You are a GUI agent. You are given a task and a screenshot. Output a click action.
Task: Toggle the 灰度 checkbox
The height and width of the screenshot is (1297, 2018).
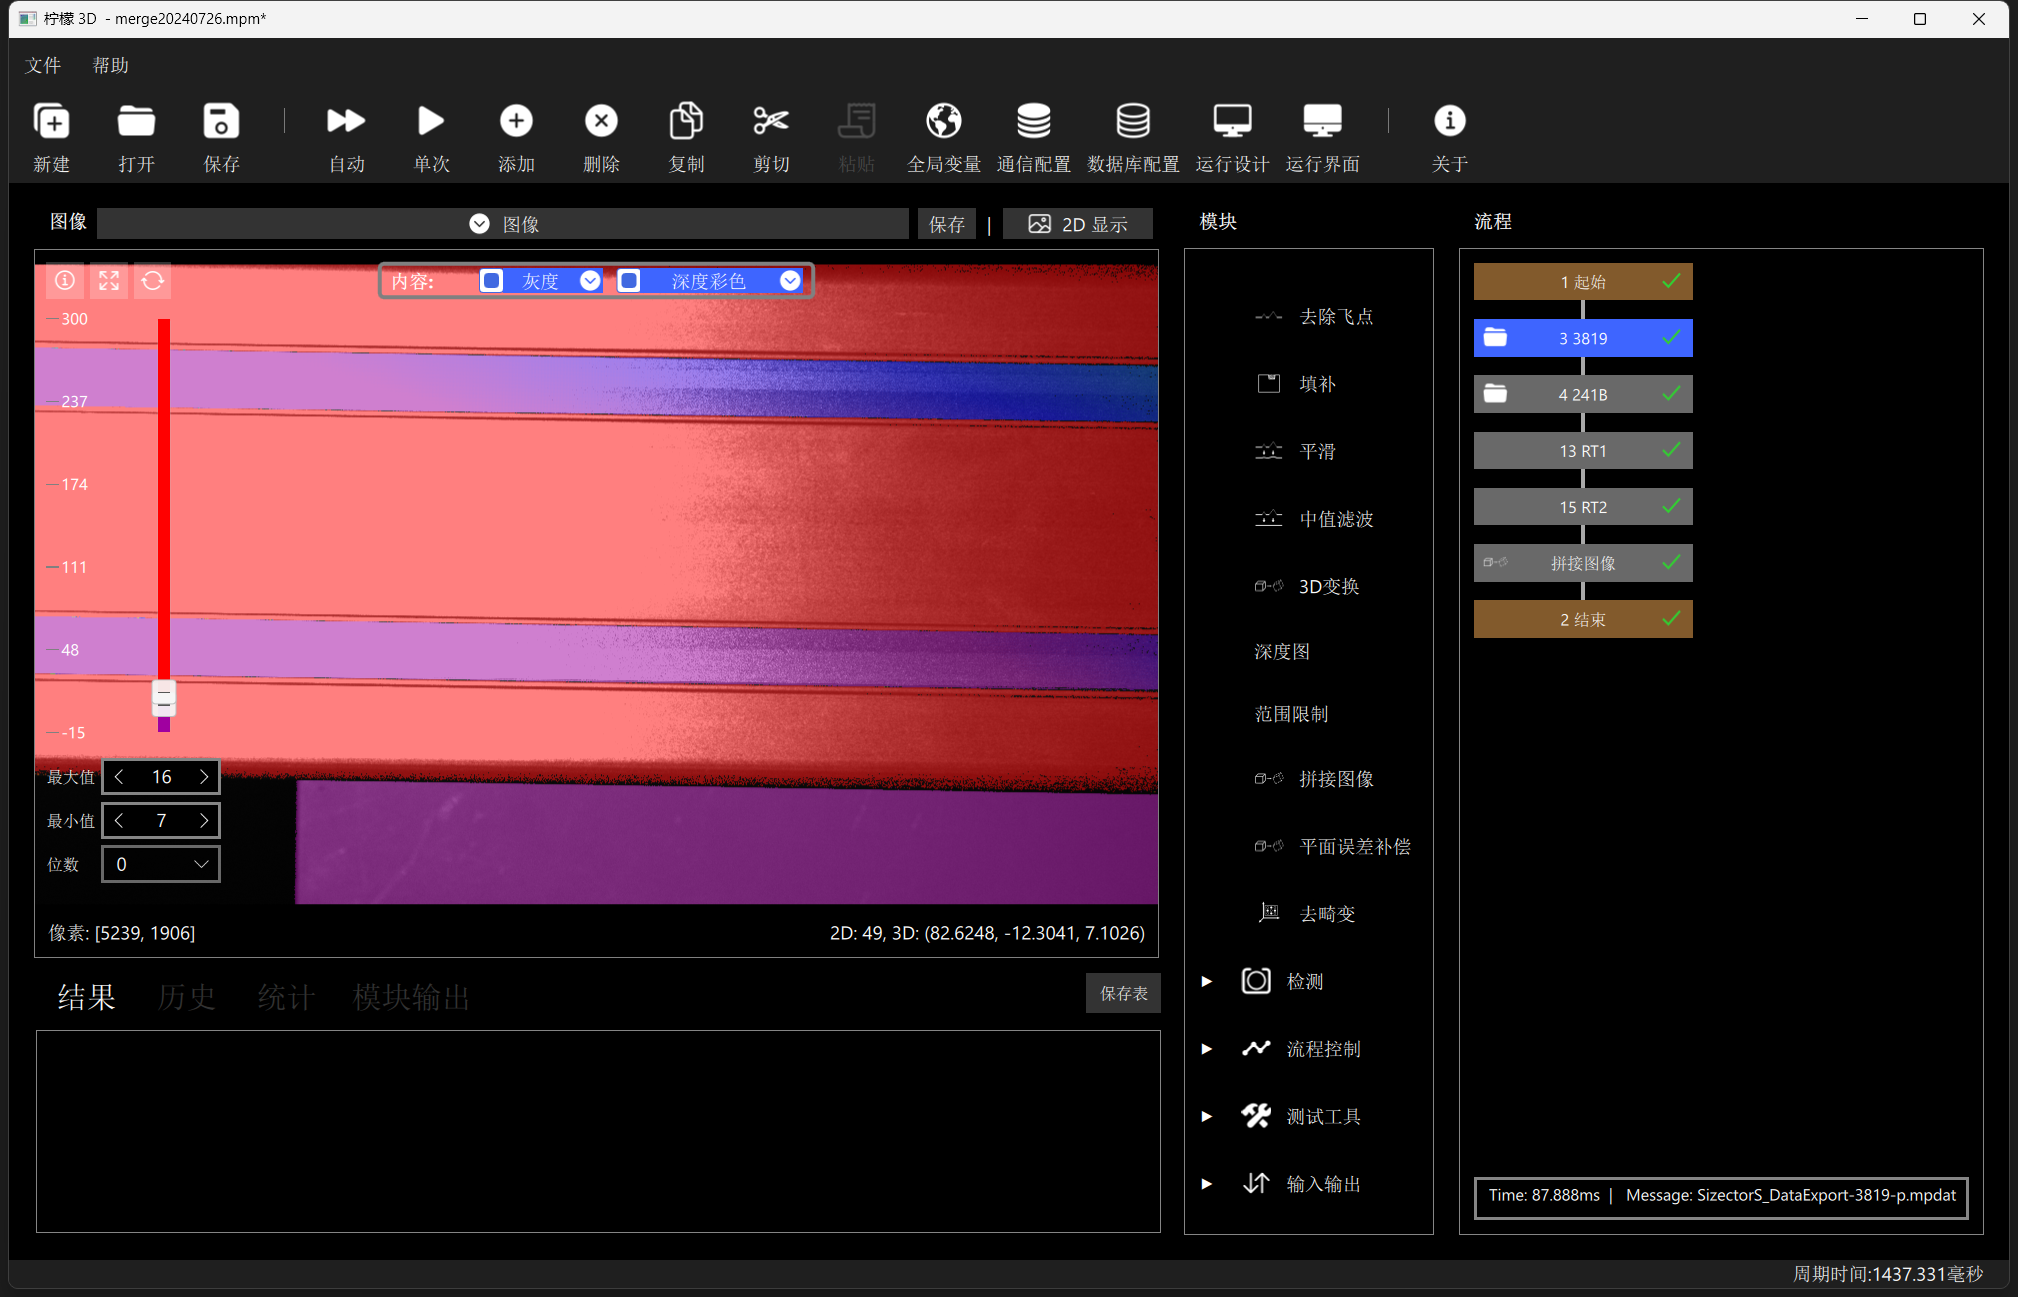click(x=491, y=281)
